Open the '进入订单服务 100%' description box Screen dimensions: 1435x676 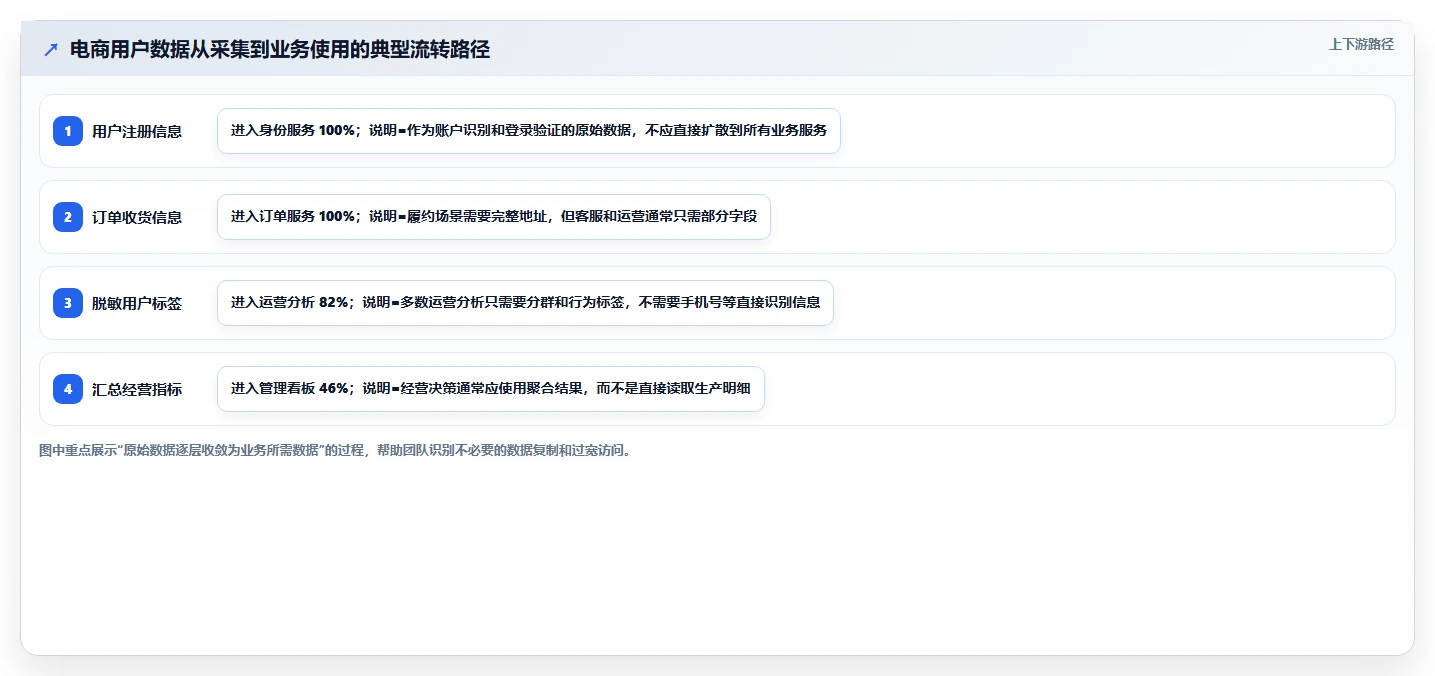(494, 217)
